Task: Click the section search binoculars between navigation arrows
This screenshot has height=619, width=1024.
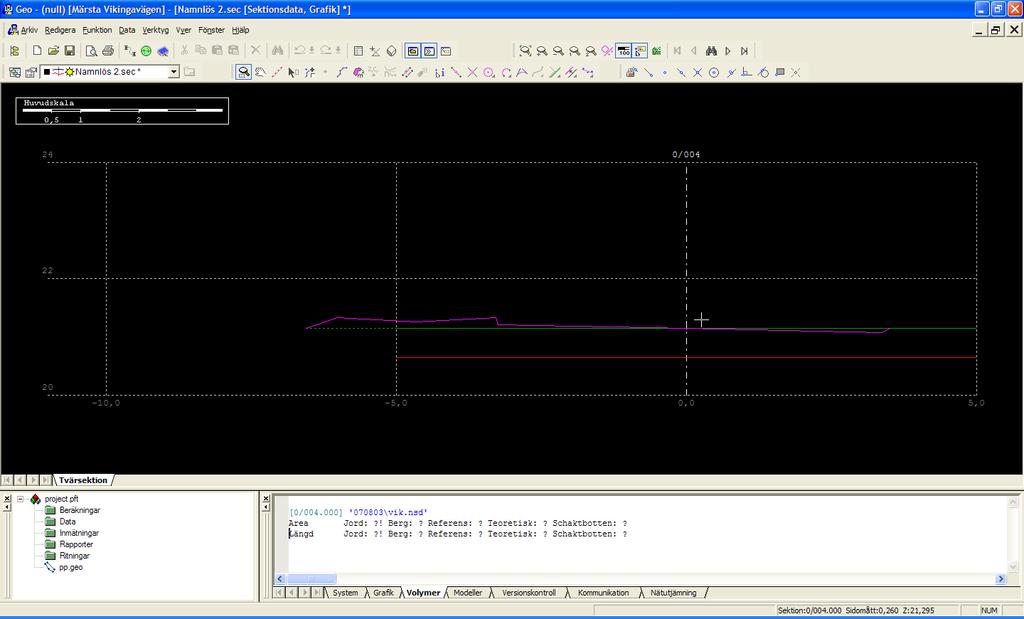Action: 711,51
